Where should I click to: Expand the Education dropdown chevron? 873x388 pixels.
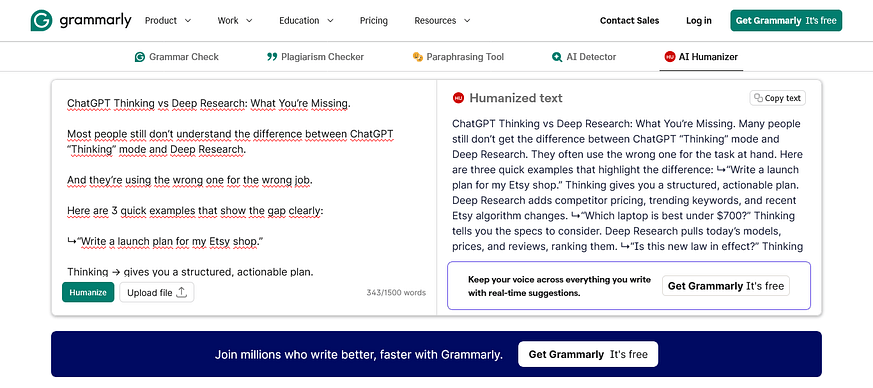pos(330,21)
